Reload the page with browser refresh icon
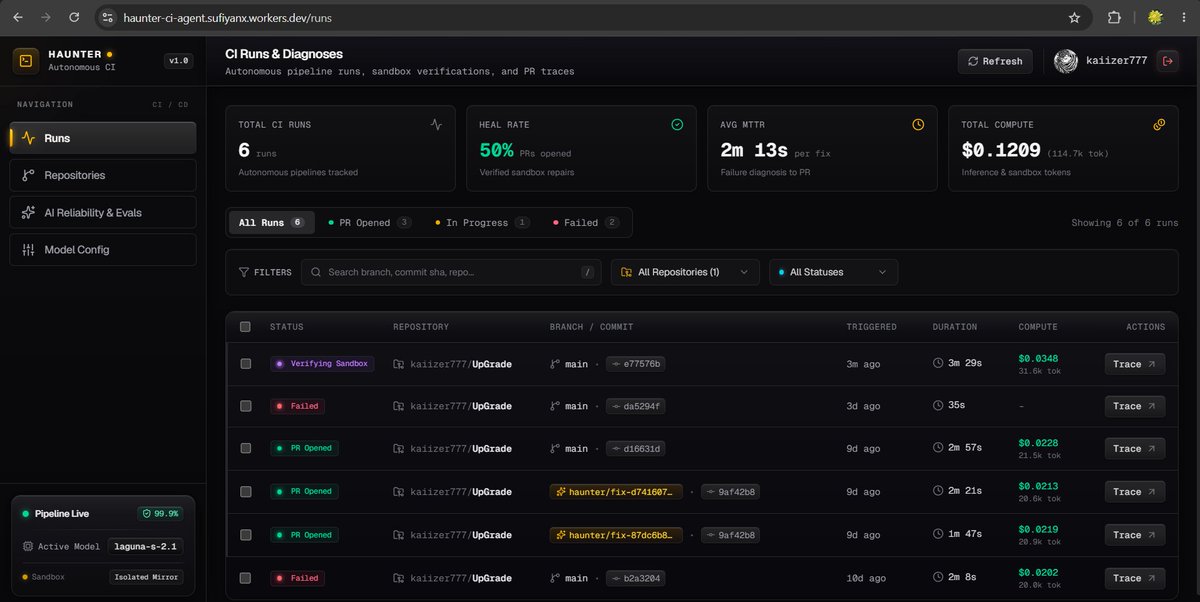This screenshot has height=602, width=1200. [75, 17]
